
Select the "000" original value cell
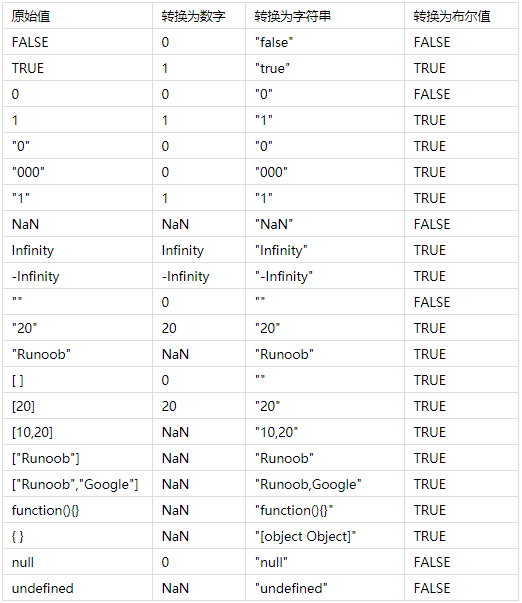[x=77, y=172]
